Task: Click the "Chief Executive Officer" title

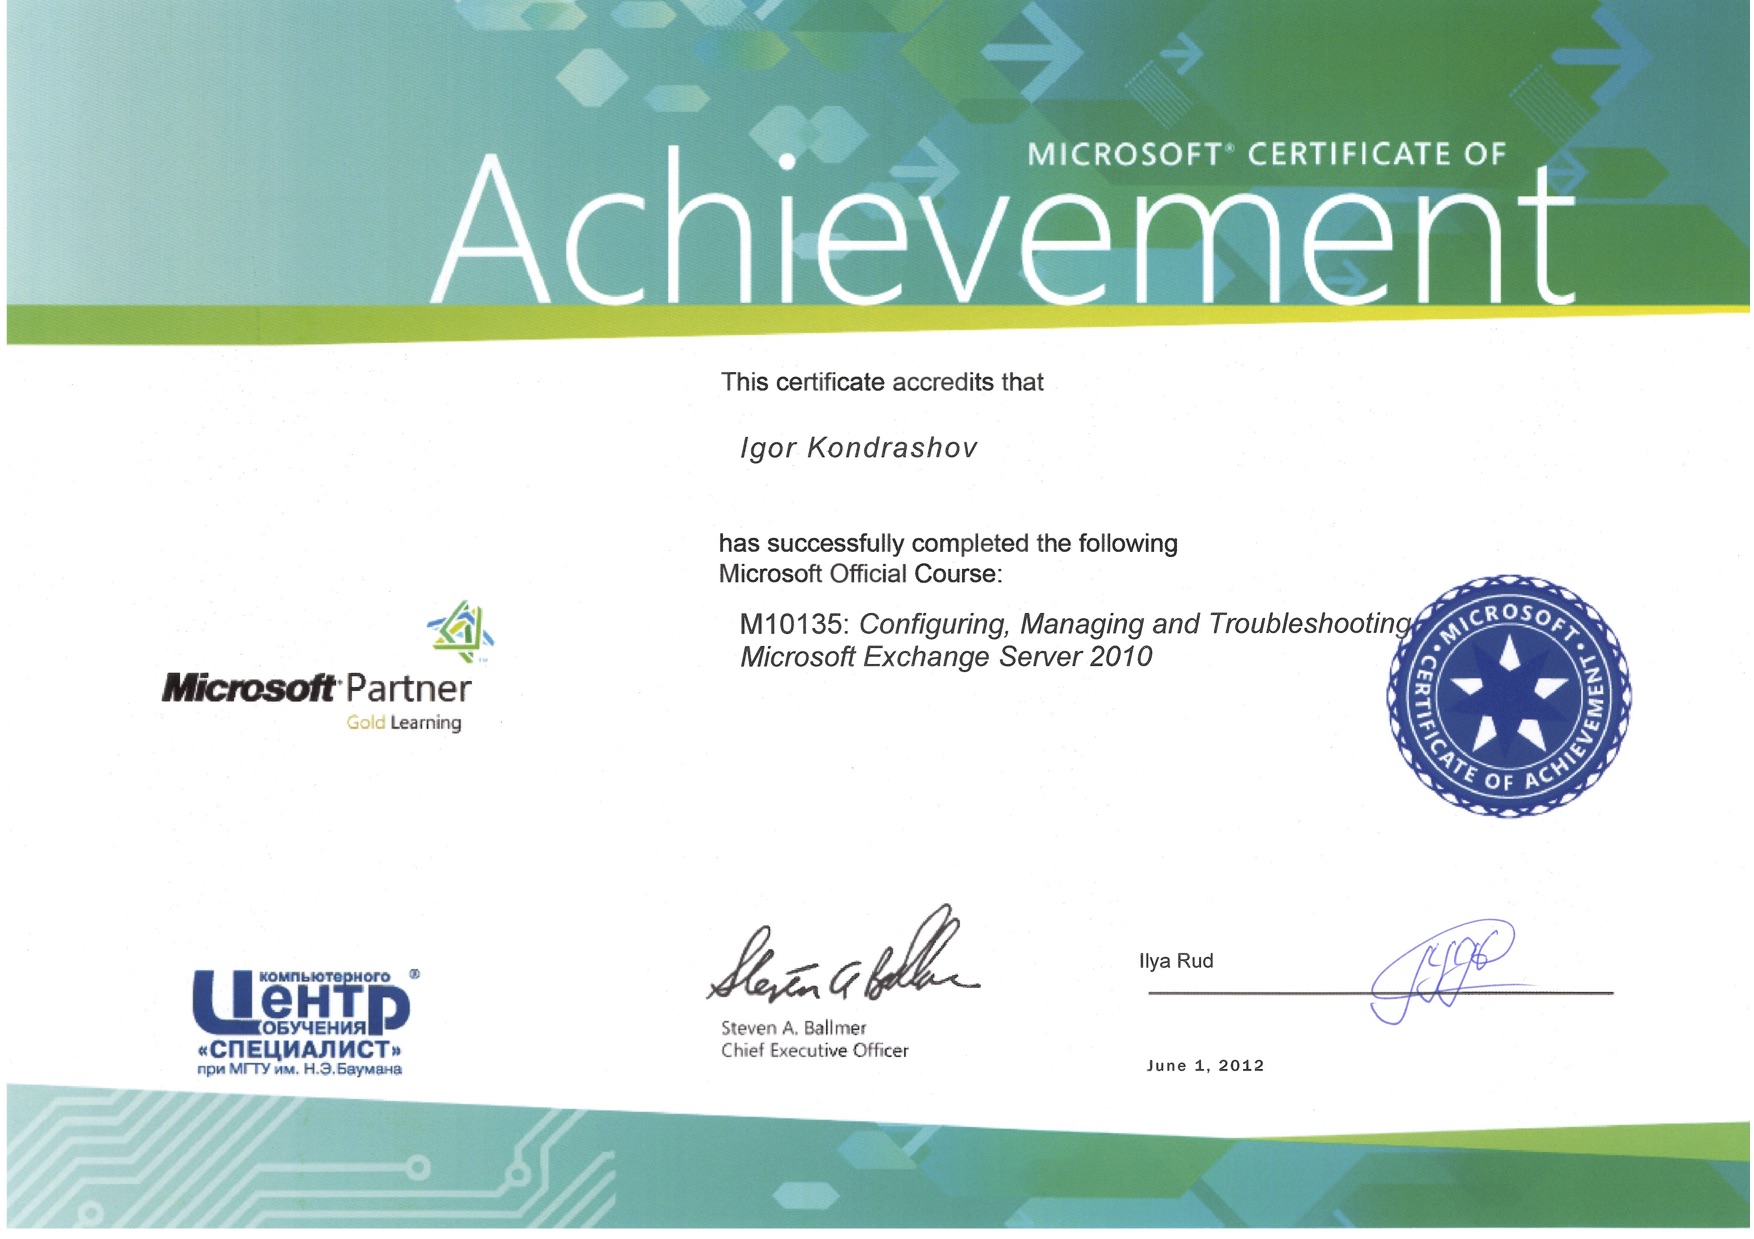Action: [815, 1051]
